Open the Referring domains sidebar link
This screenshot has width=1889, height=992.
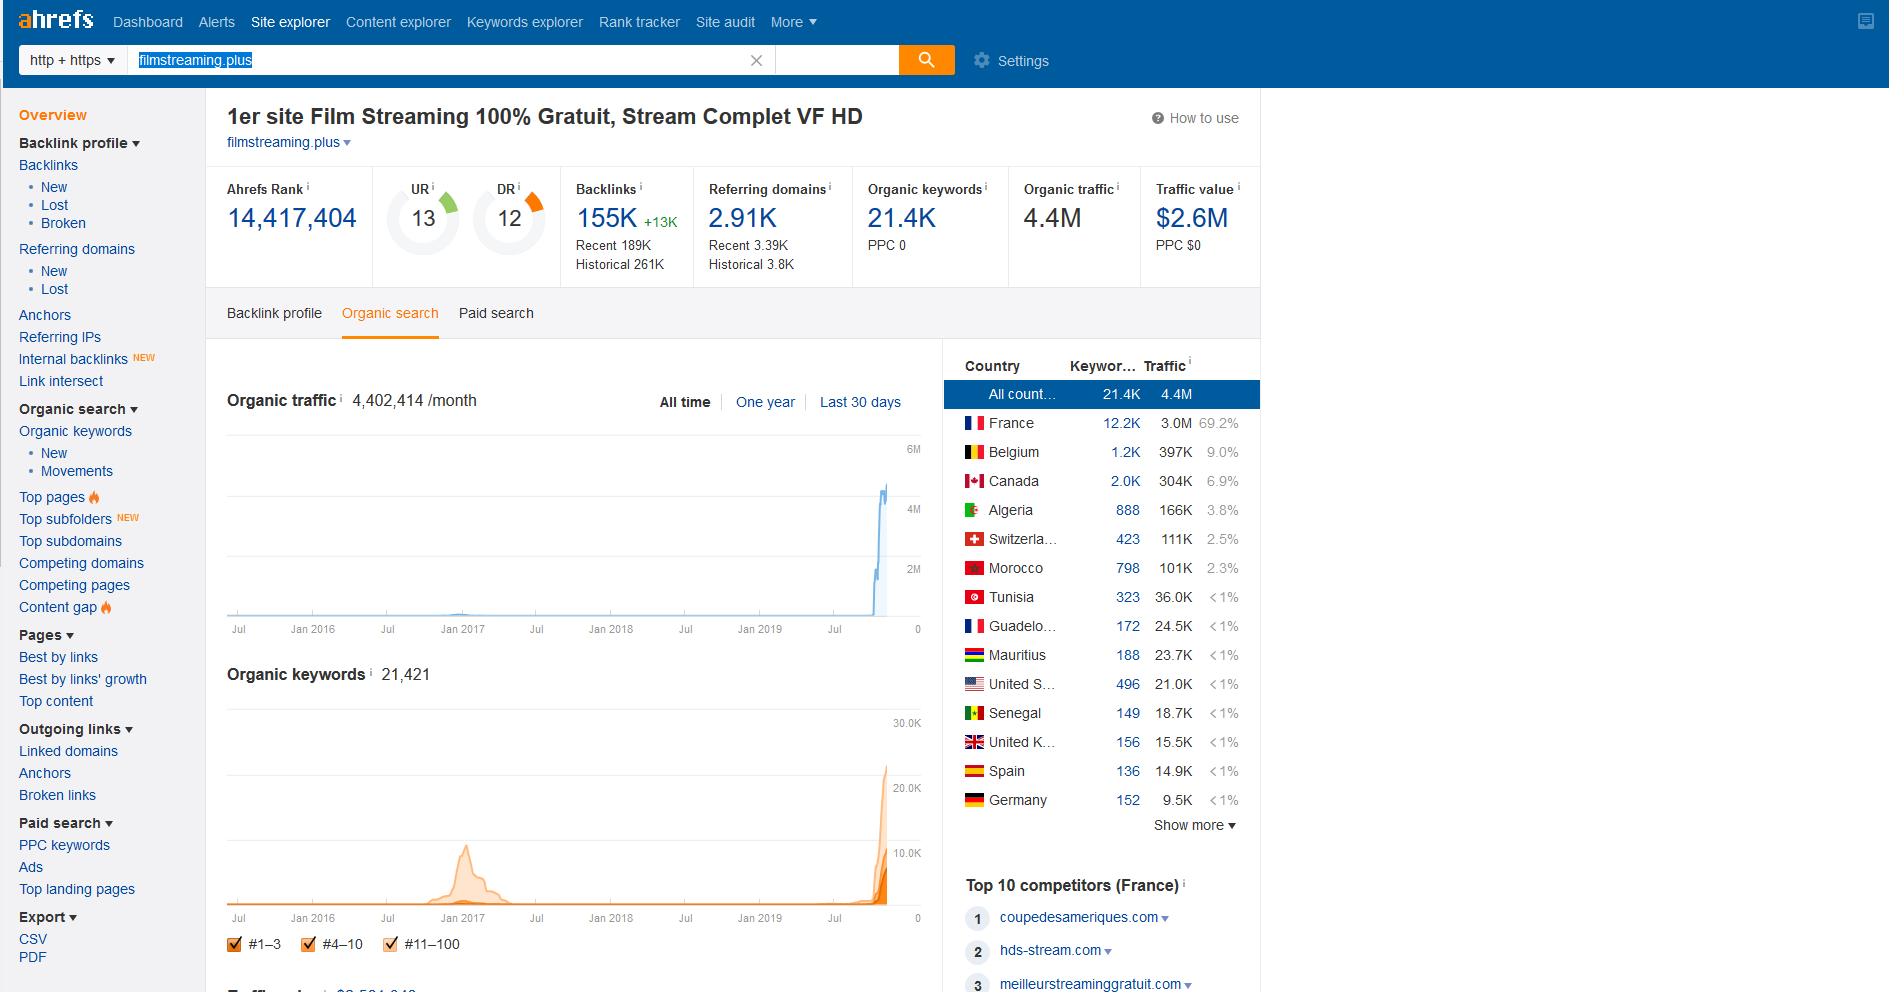click(x=77, y=249)
